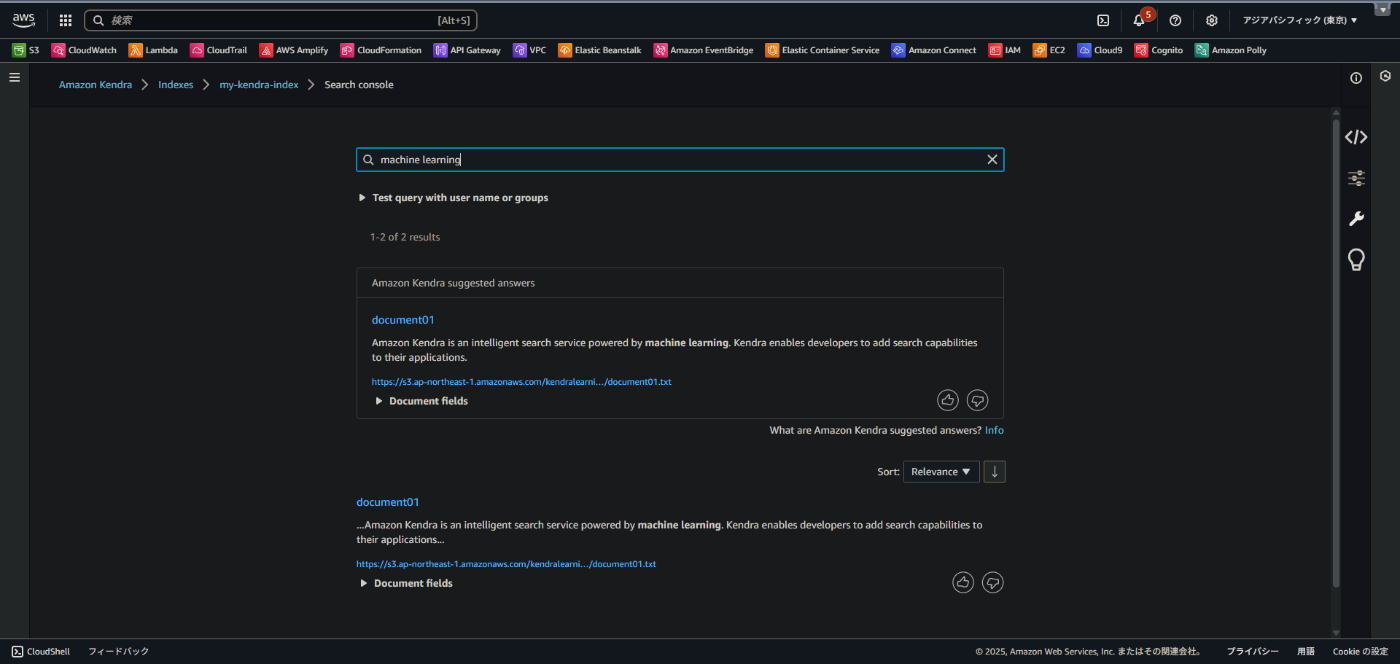Focus the Kendra query search field
The height and width of the screenshot is (664, 1400).
tap(680, 160)
